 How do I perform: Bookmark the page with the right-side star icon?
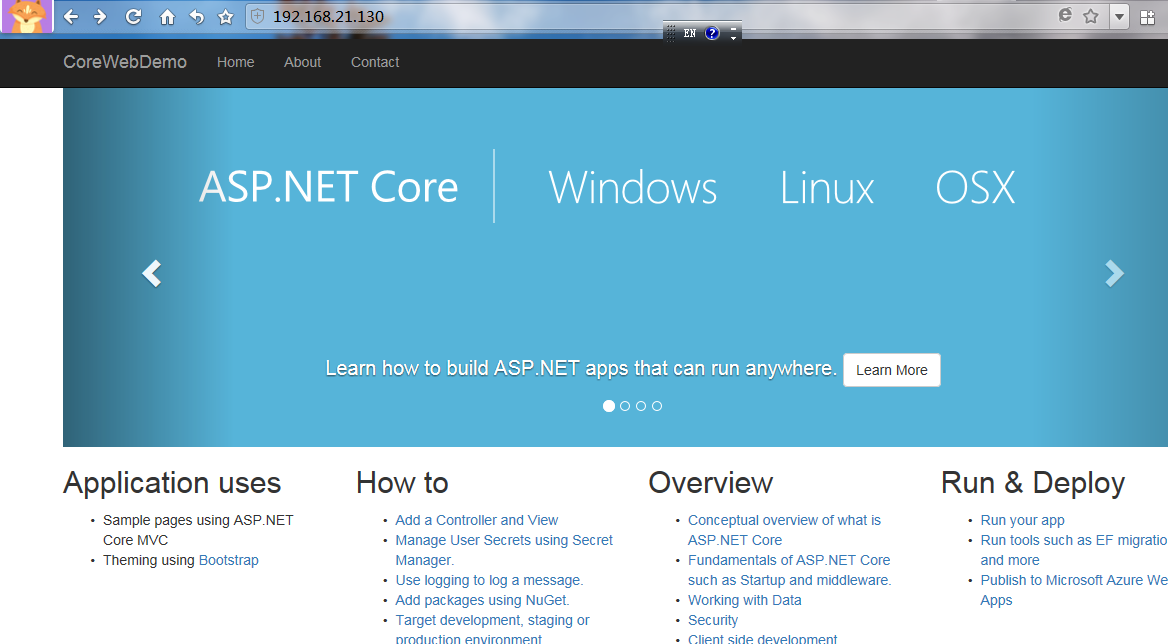tap(1091, 16)
